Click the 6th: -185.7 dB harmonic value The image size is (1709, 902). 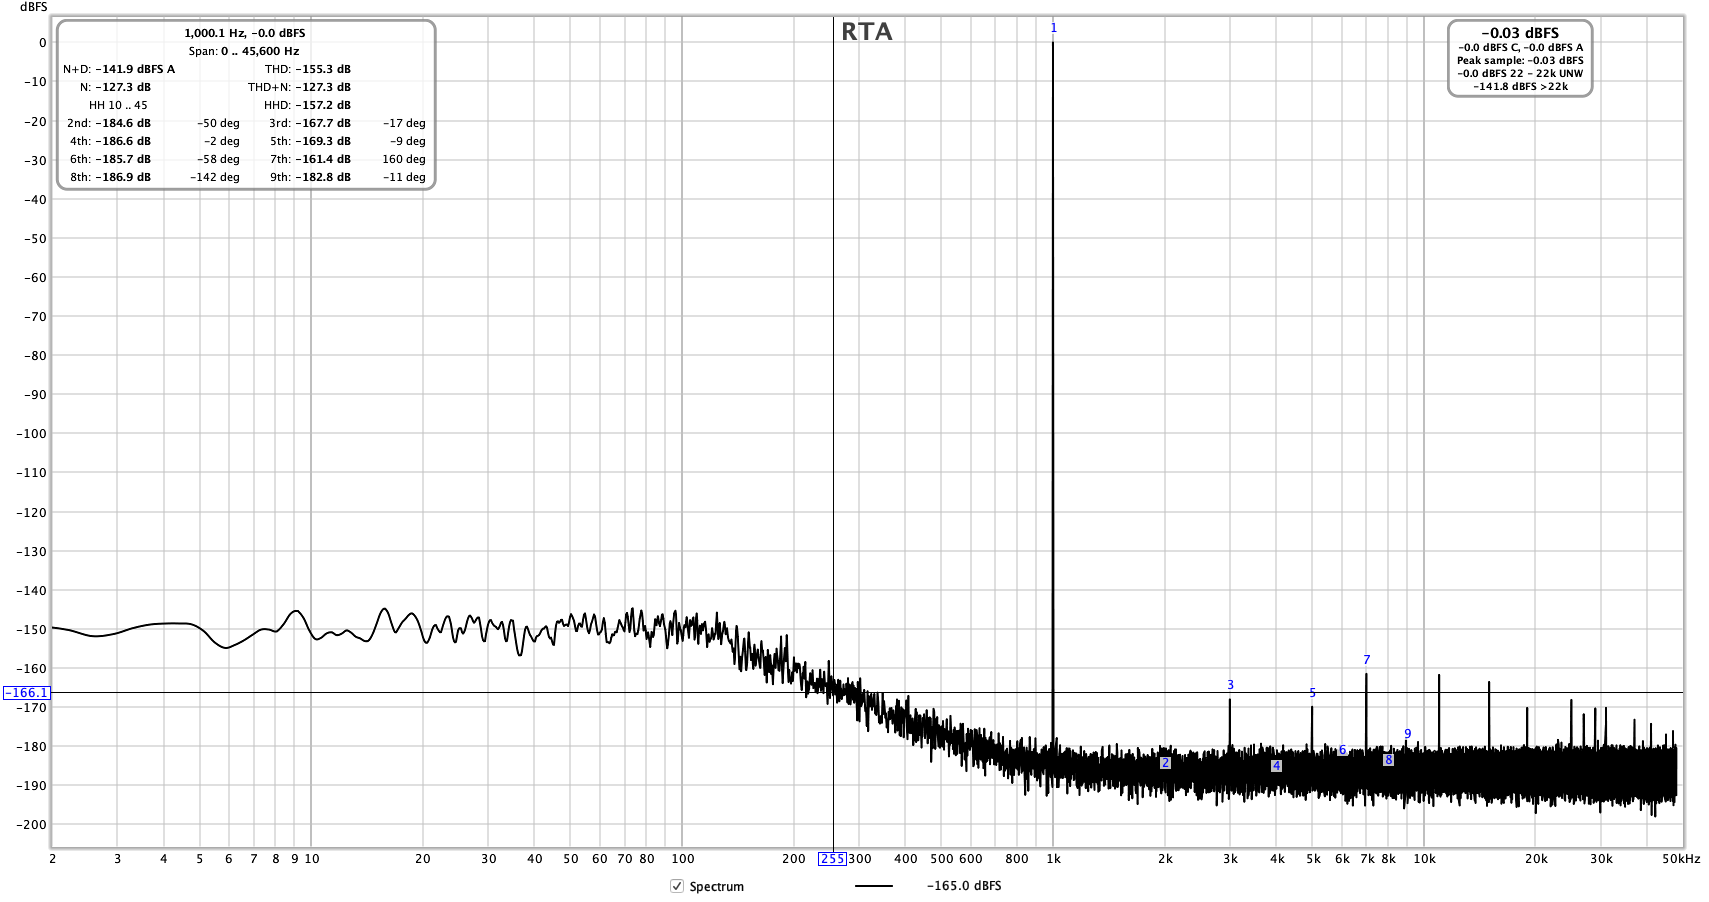110,159
